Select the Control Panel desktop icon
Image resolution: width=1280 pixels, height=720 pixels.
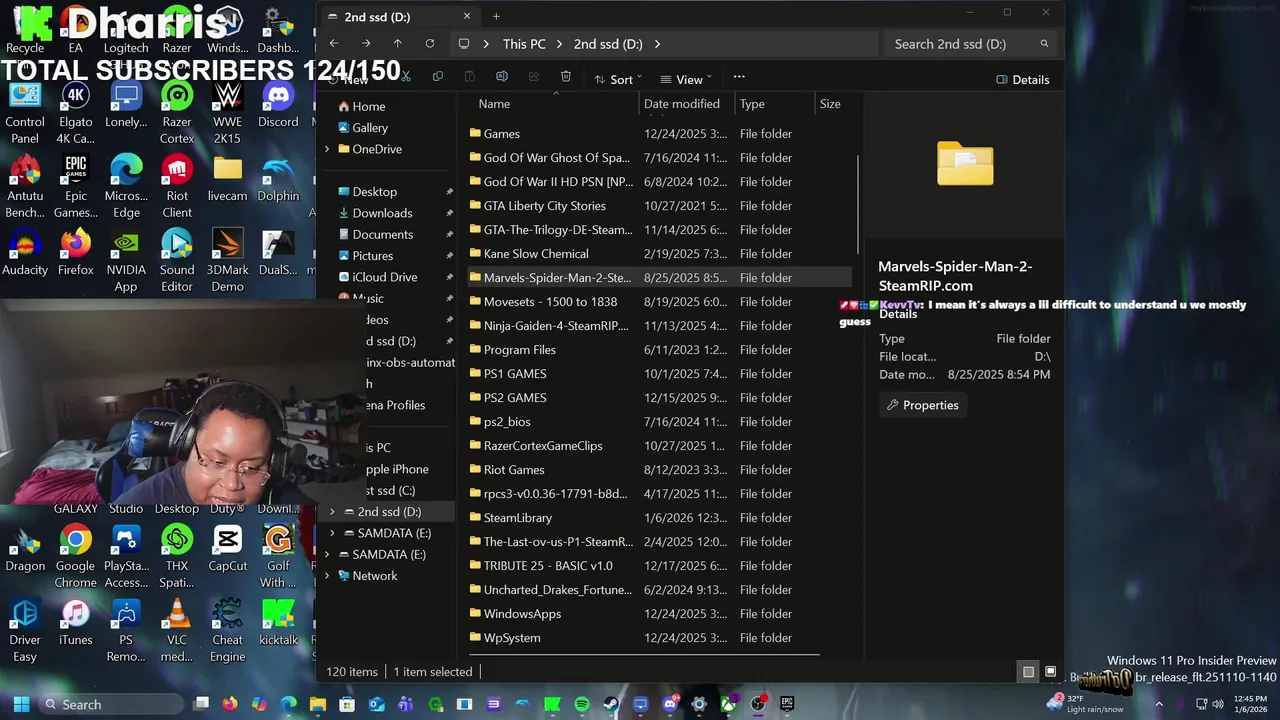[x=25, y=112]
